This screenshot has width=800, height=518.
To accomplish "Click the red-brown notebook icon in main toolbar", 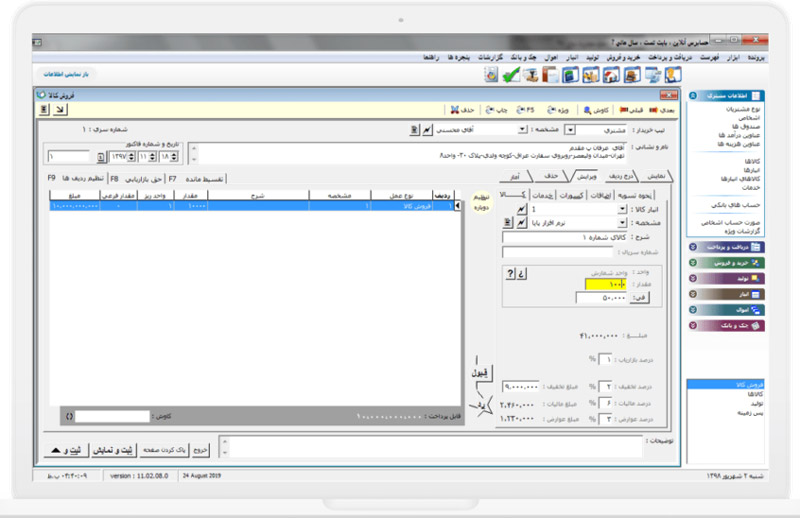I will [550, 76].
